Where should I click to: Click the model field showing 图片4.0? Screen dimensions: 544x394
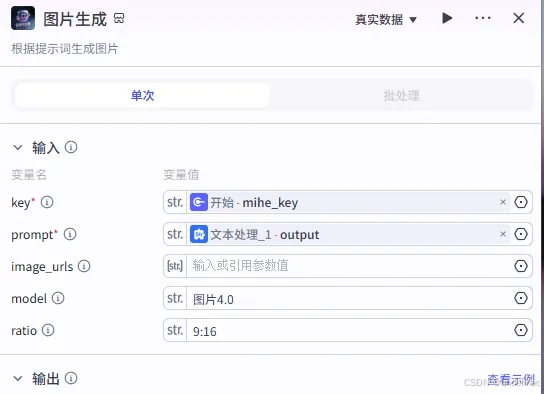pyautogui.click(x=348, y=298)
